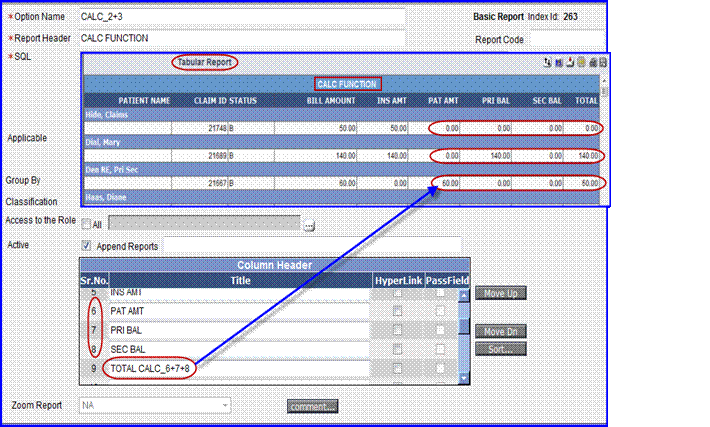Screen dimensions: 710x427
Task: Click the Report Code input field
Action: coord(567,40)
